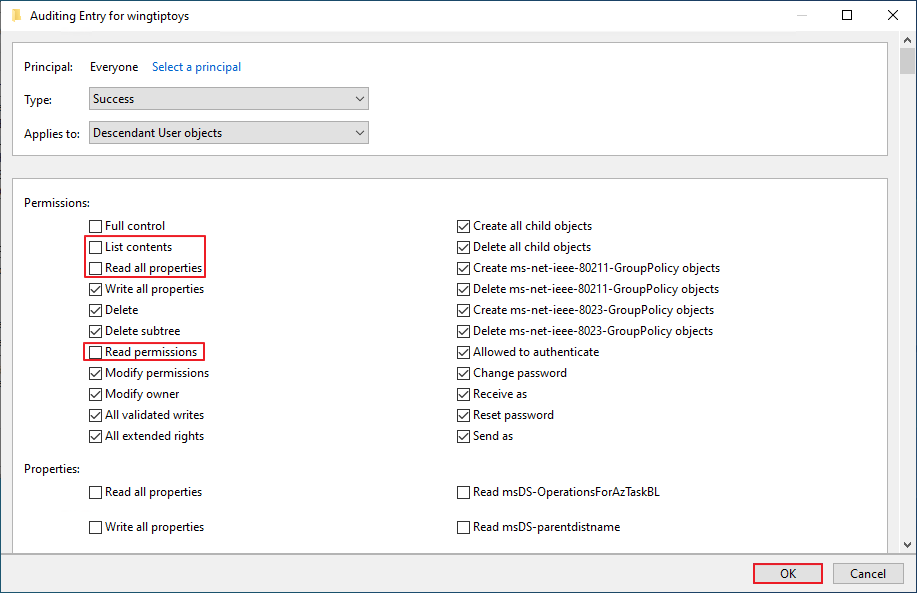Check the List contents permission
This screenshot has height=593, width=917.
pyautogui.click(x=95, y=247)
